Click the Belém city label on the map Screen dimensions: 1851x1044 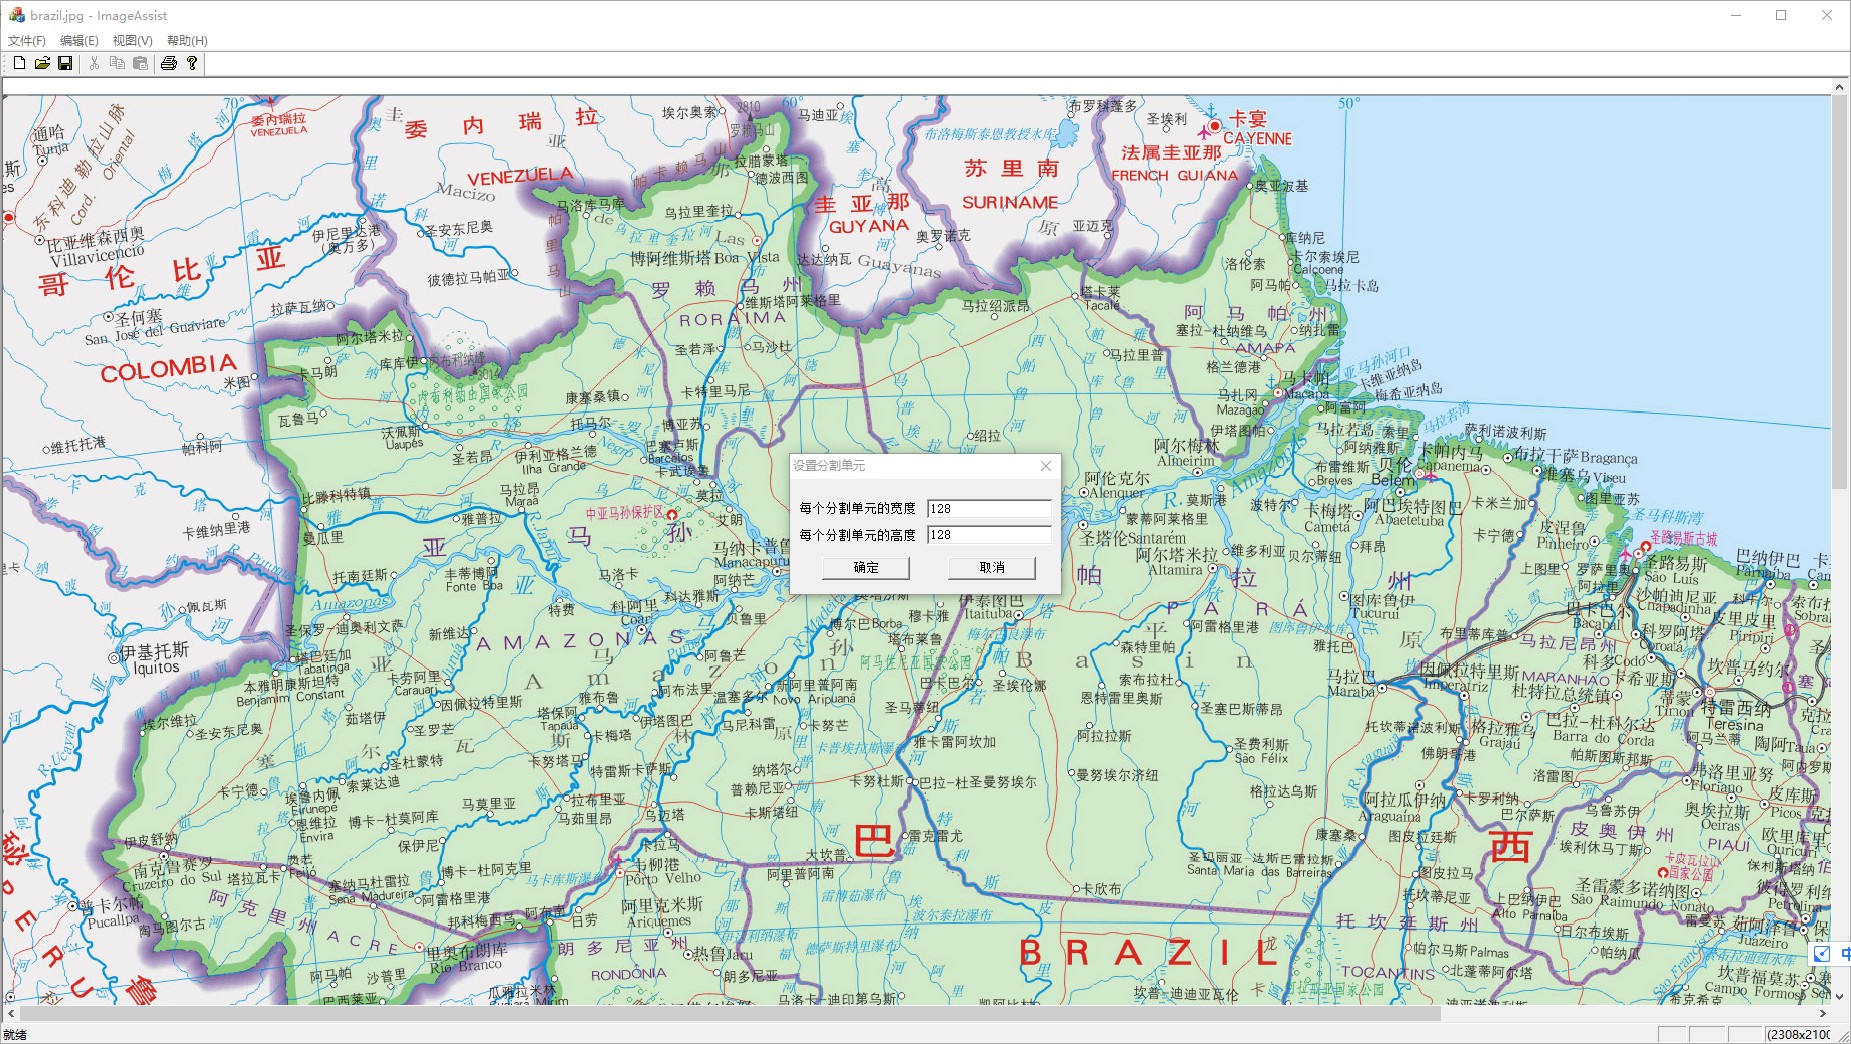click(x=1393, y=480)
